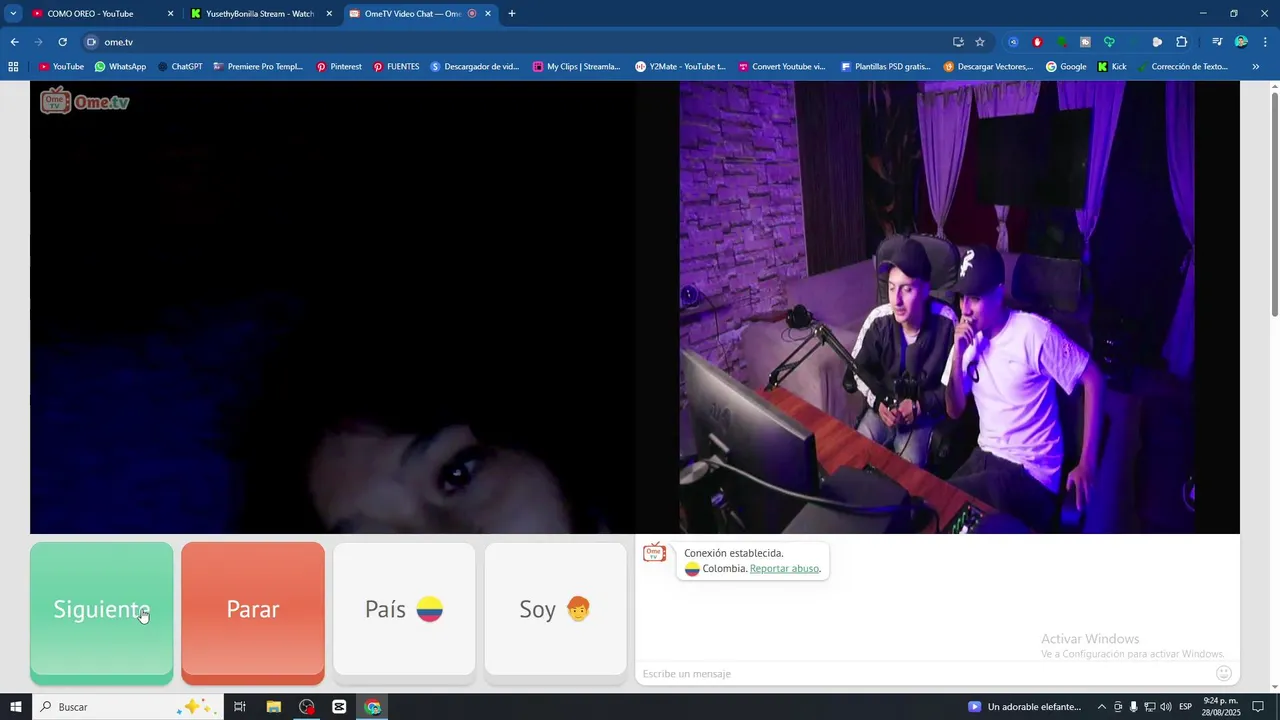Click the Un adorable elefante news widget
The image size is (1280, 720).
[1025, 707]
